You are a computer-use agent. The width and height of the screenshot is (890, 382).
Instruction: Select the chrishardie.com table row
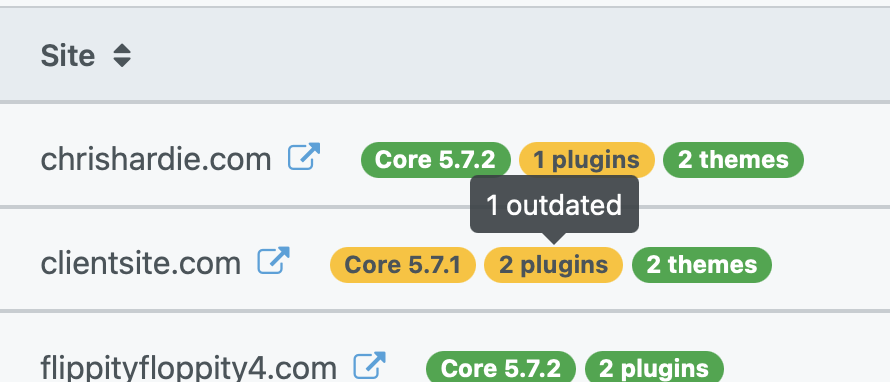pyautogui.click(x=445, y=155)
